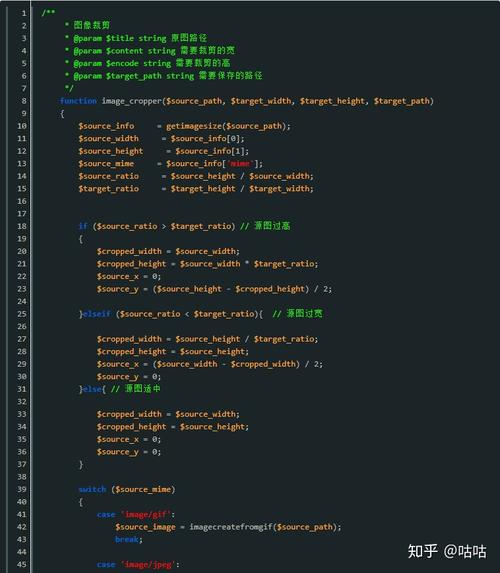Click the @param $encode string comment line
The height and width of the screenshot is (573, 500).
click(x=148, y=63)
